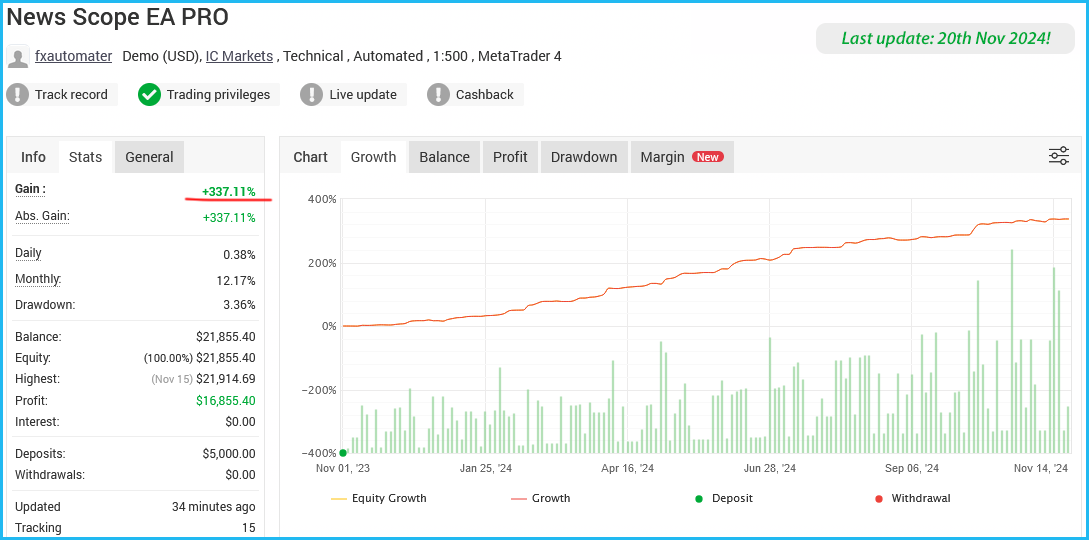Select the Growth chart tab
The height and width of the screenshot is (540, 1089).
pyautogui.click(x=374, y=157)
